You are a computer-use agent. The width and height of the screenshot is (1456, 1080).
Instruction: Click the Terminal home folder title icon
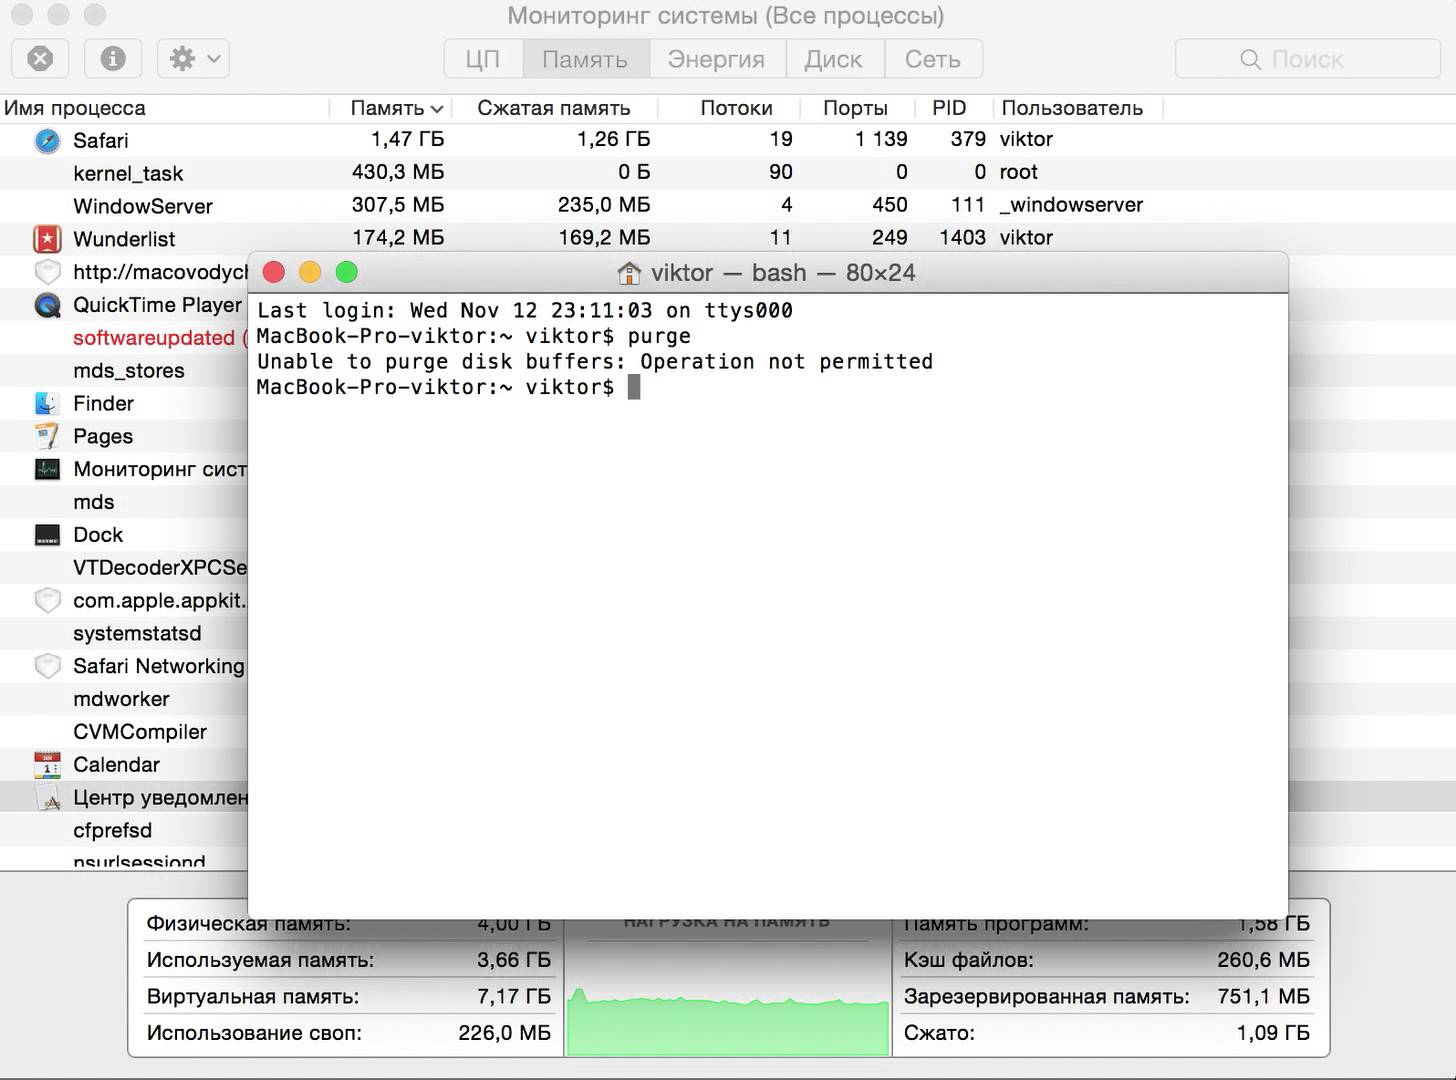(629, 273)
